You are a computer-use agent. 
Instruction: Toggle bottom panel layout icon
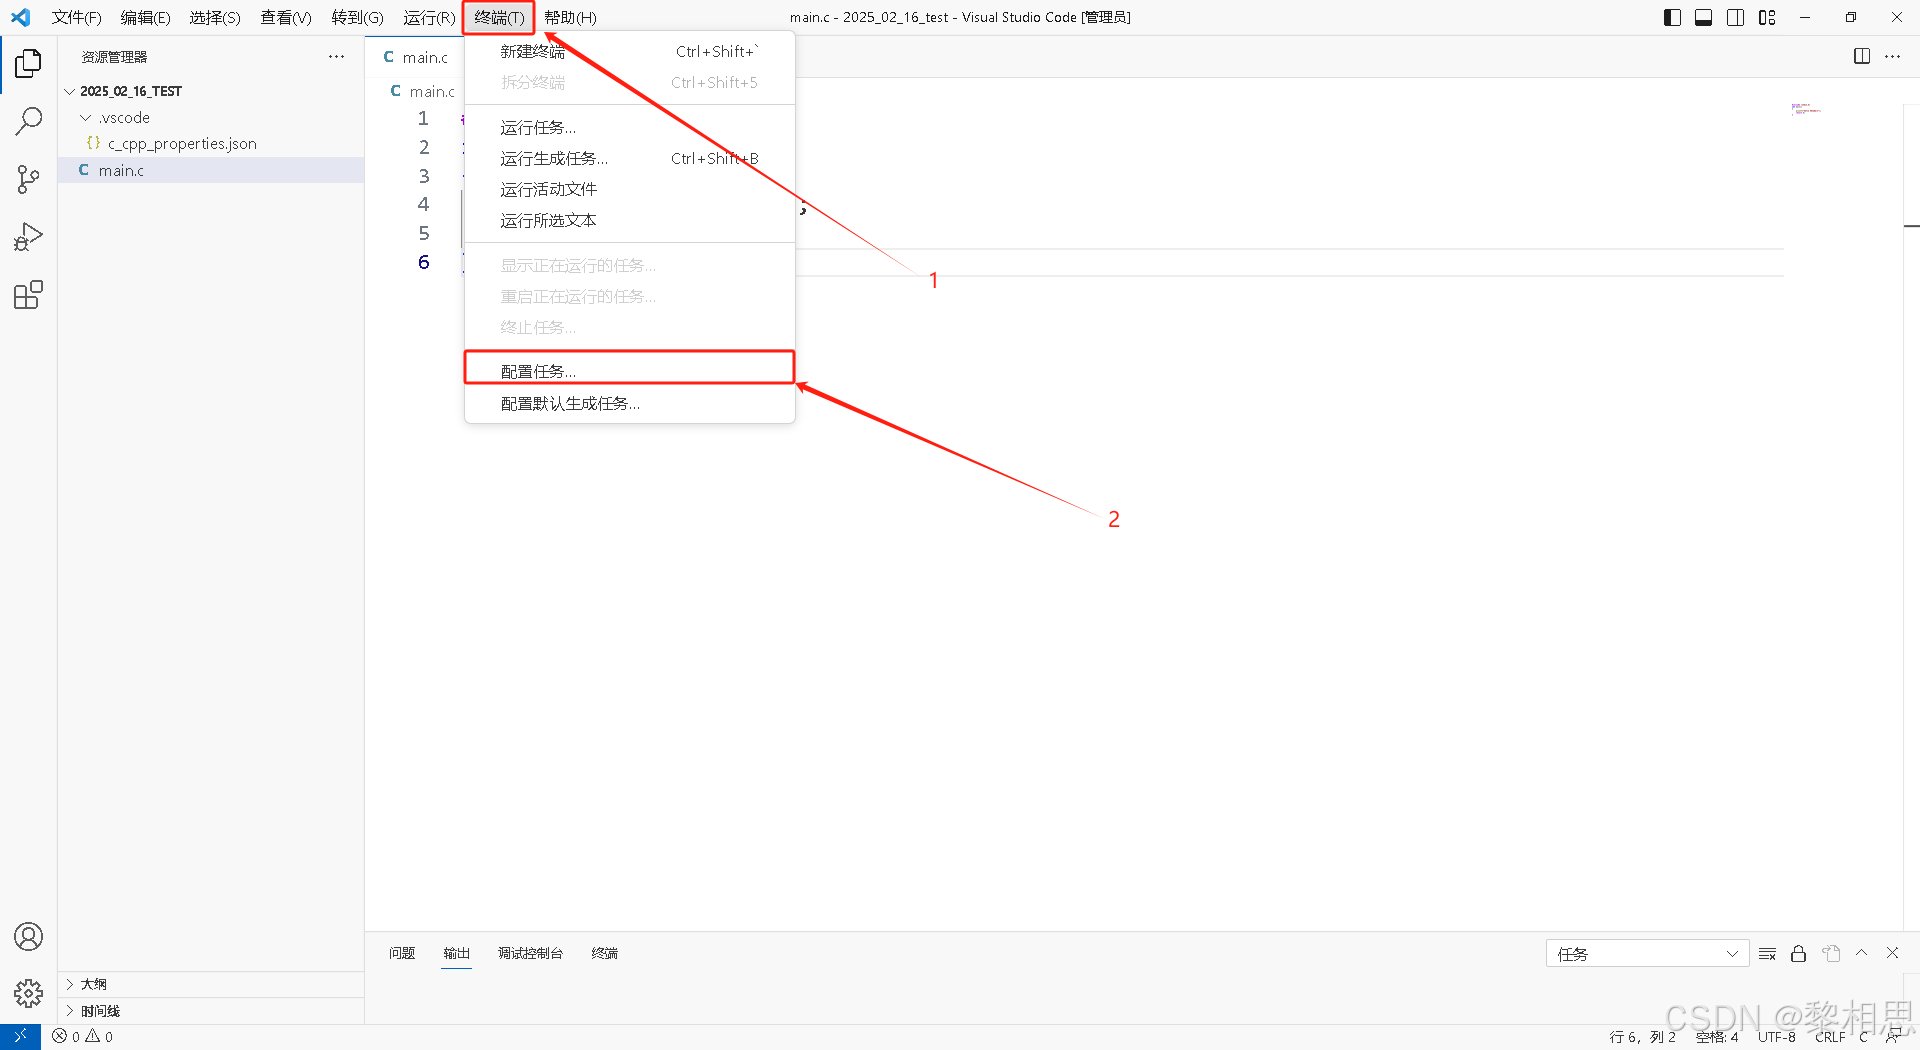(1704, 17)
